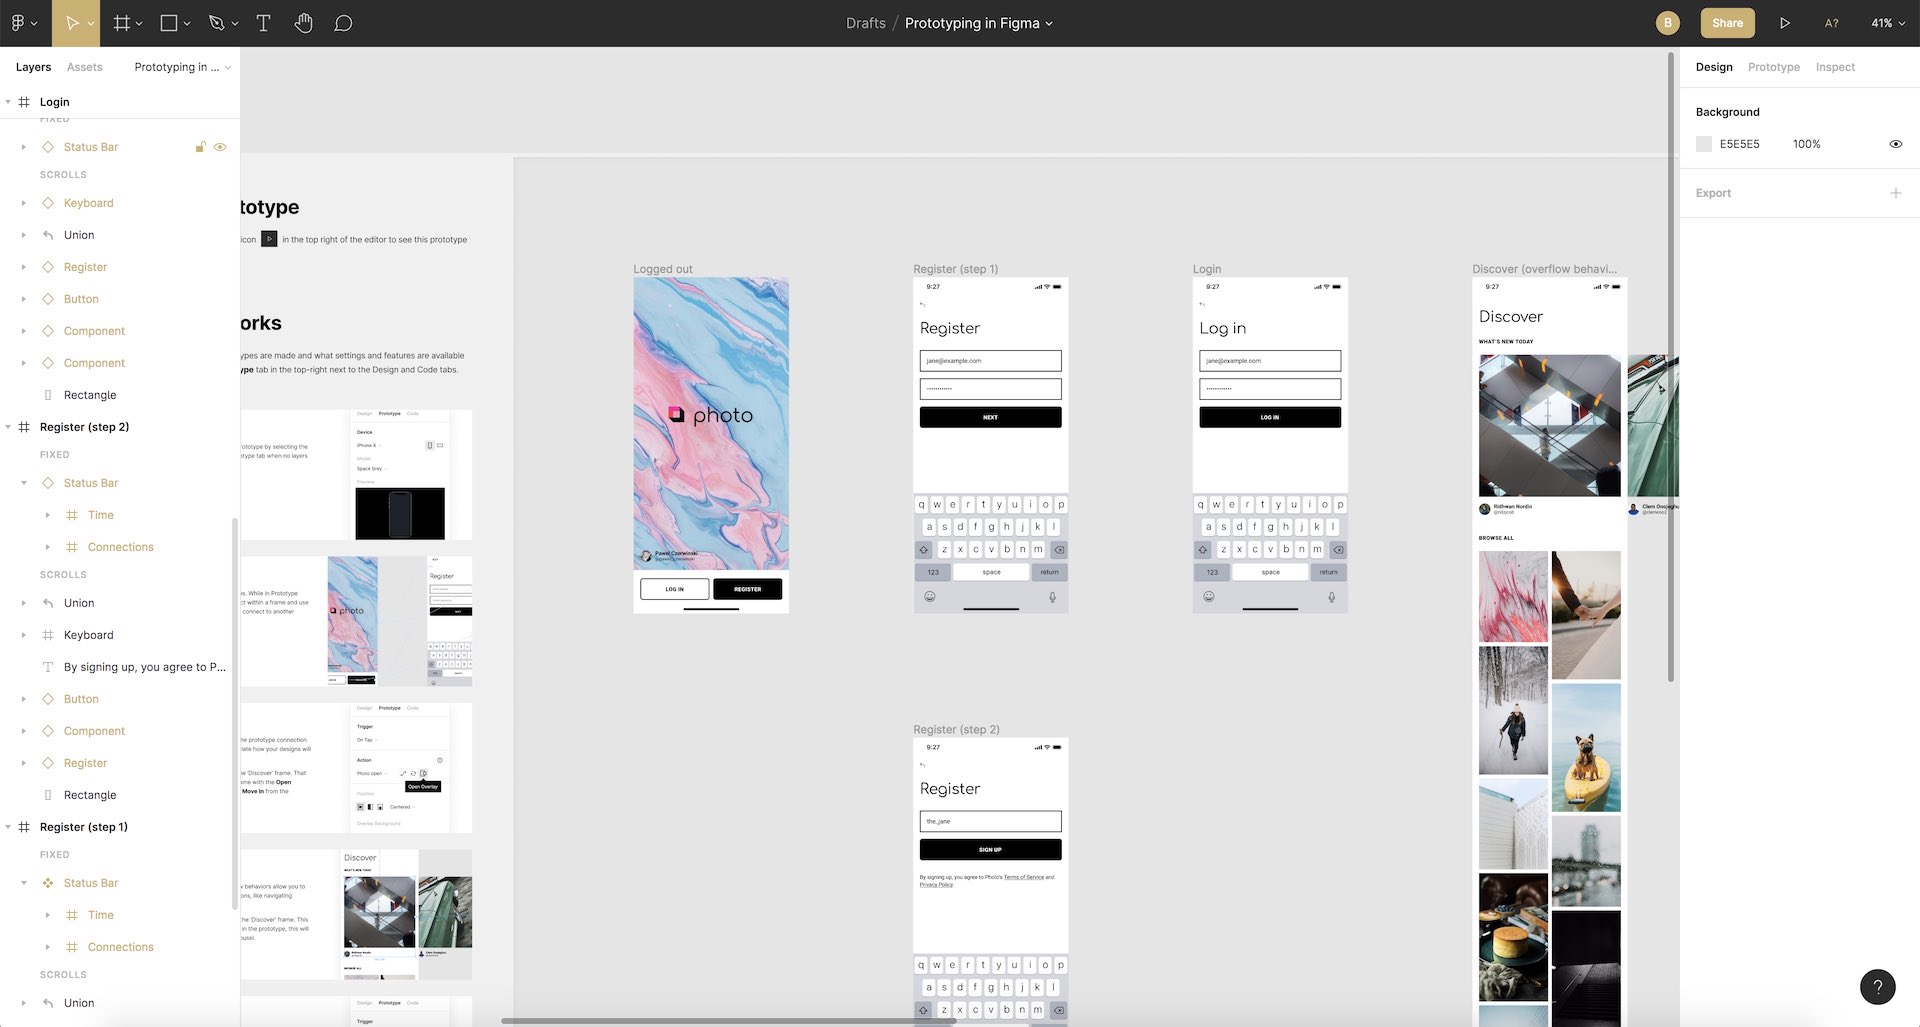Viewport: 1920px width, 1027px height.
Task: Toggle the lock on the Status Bar layer
Action: (x=200, y=147)
